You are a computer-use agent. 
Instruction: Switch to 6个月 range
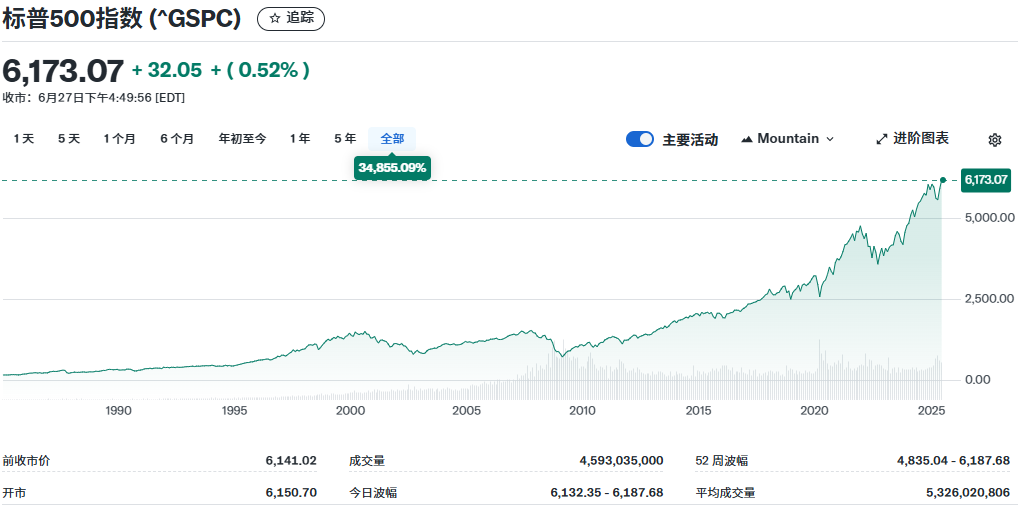click(x=177, y=138)
